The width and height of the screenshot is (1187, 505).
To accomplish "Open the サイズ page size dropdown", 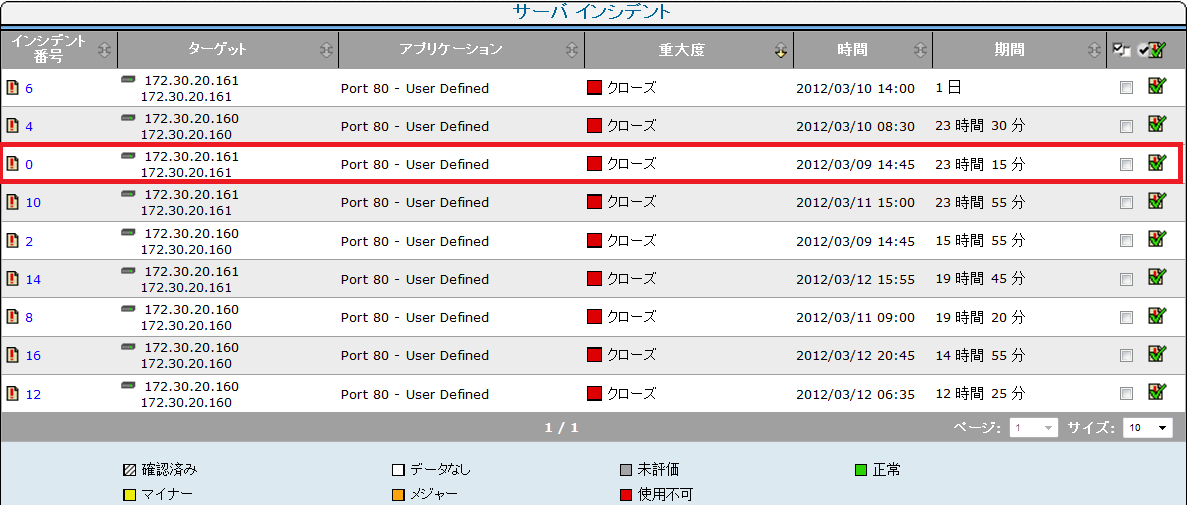I will coord(1147,428).
